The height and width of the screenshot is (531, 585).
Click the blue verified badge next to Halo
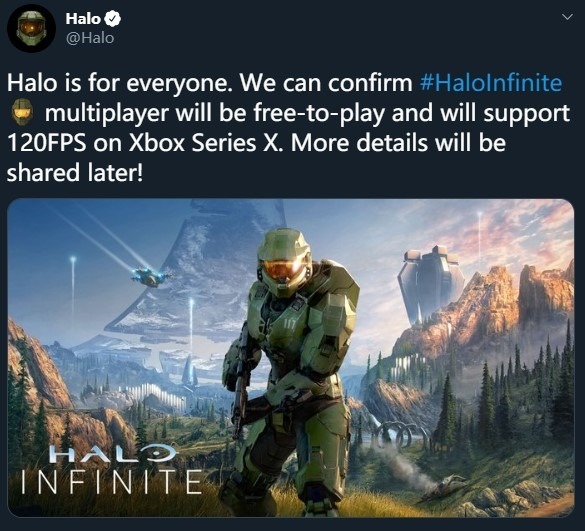point(112,19)
